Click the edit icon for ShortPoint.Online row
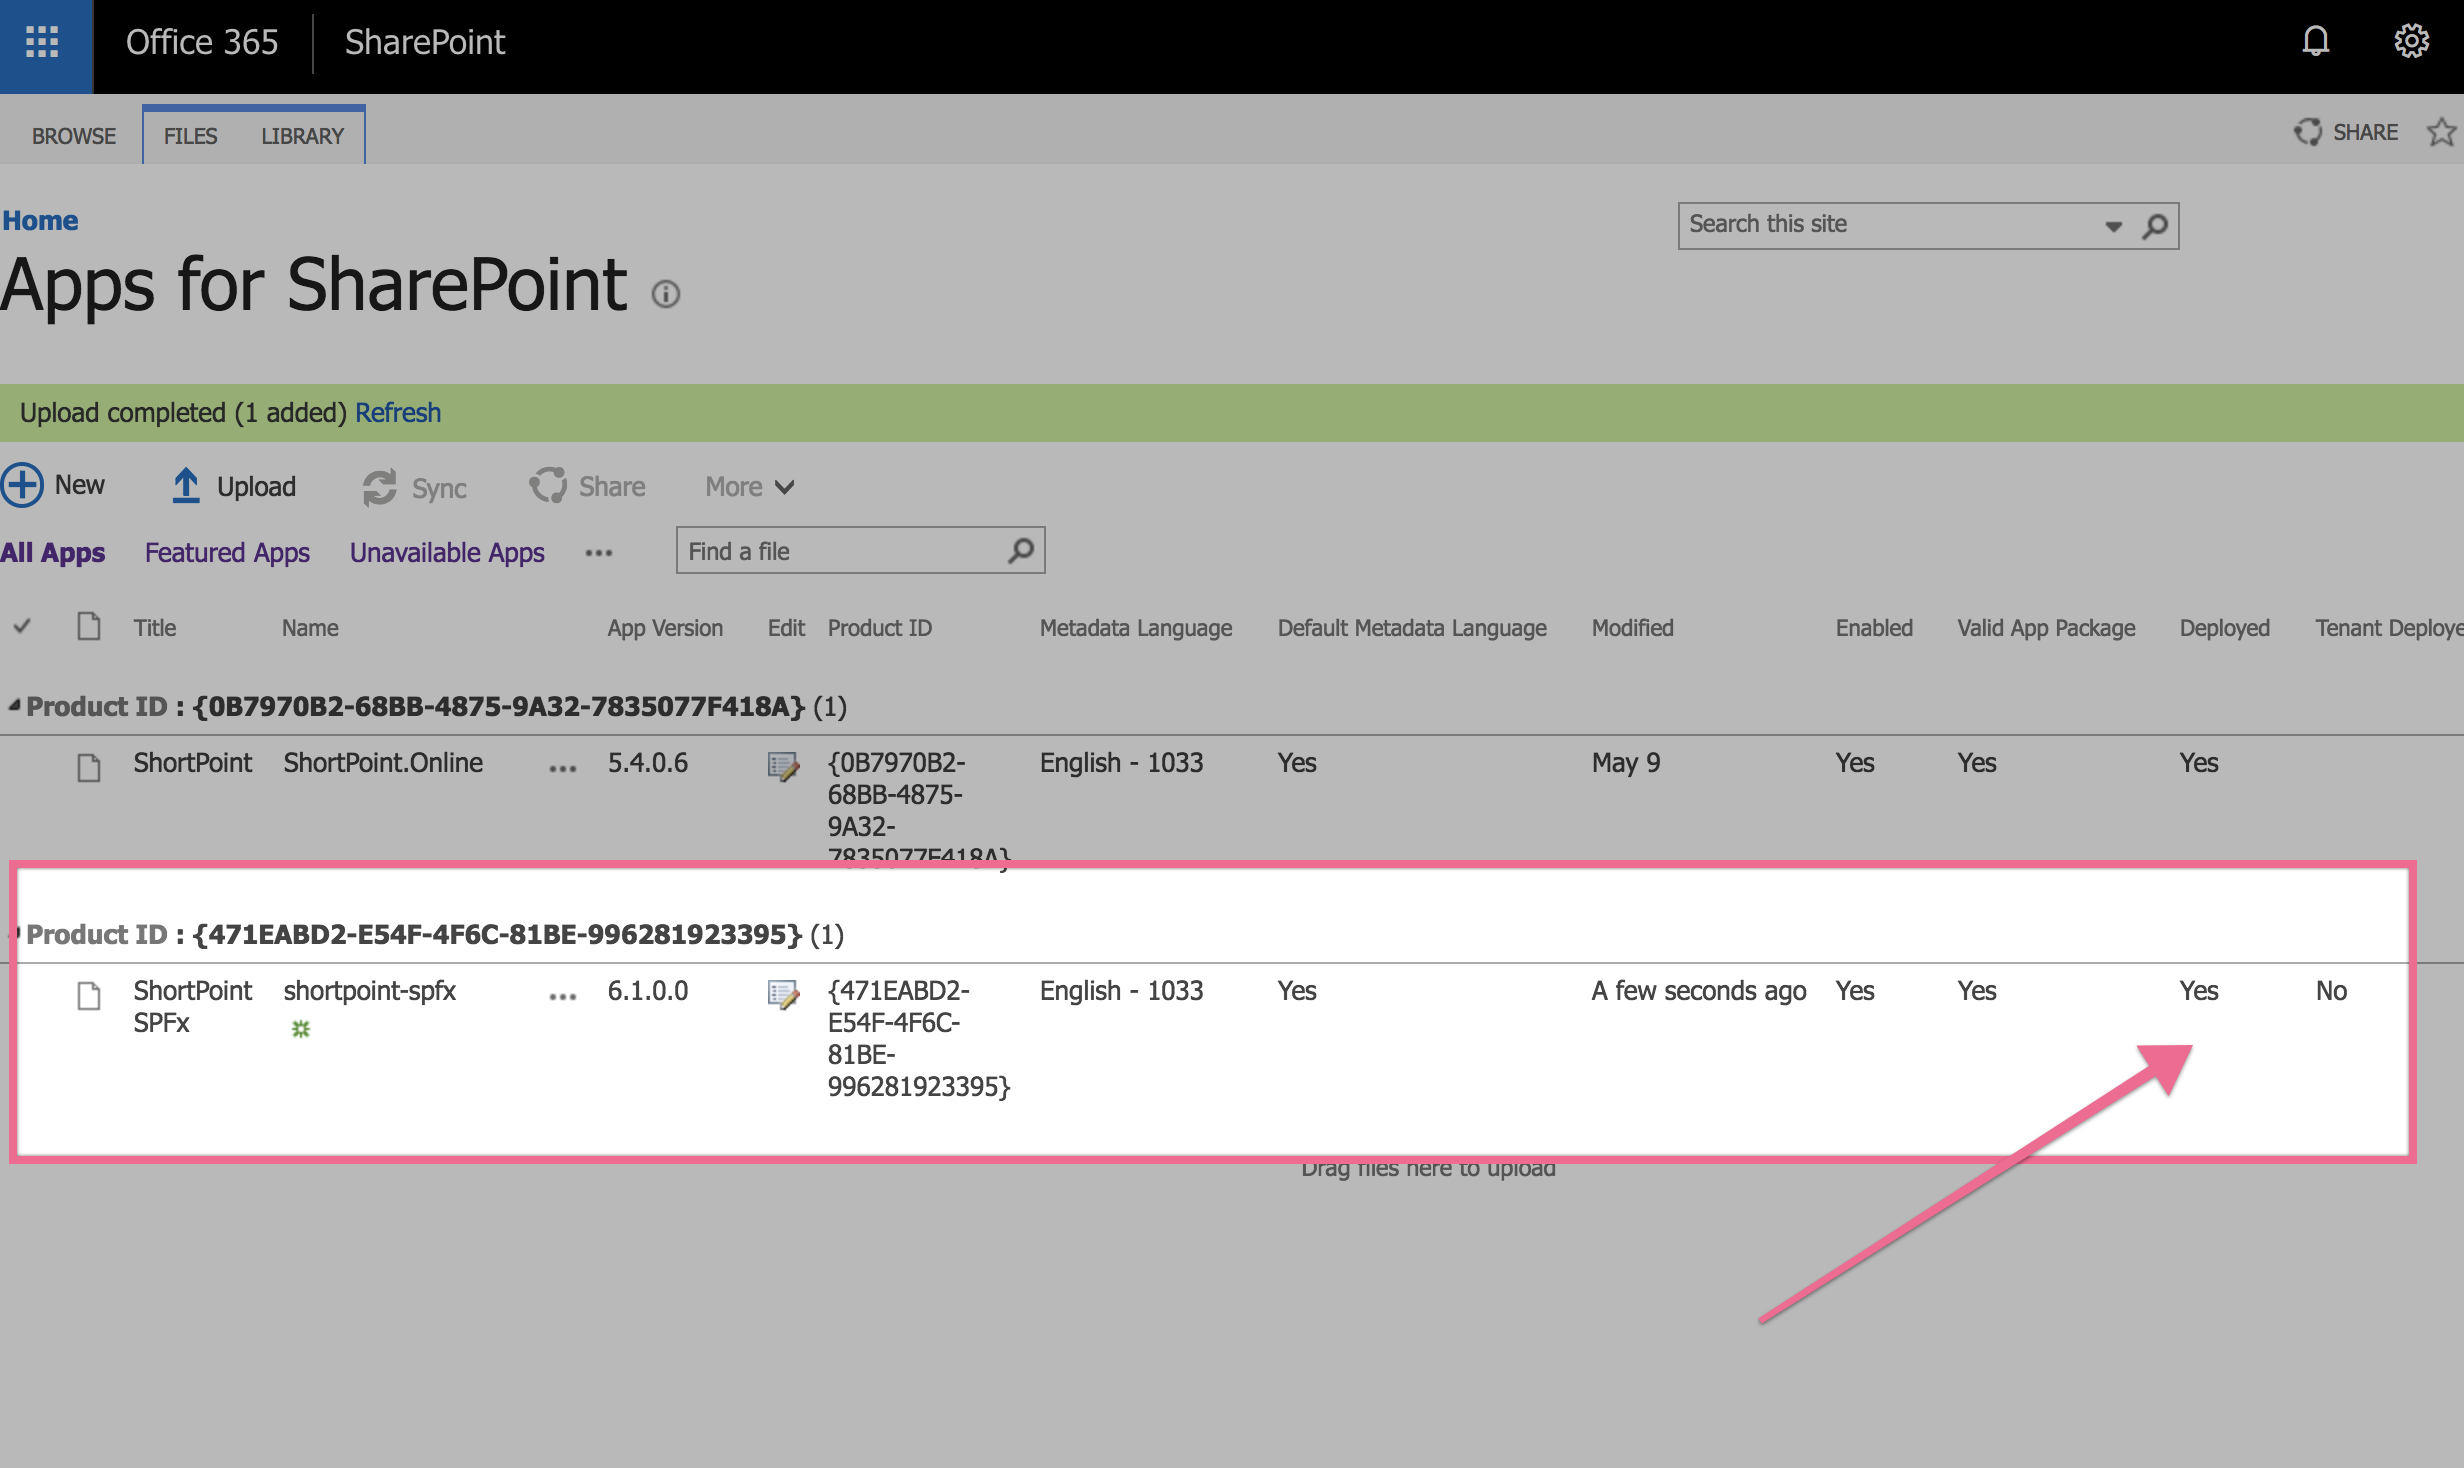Image resolution: width=2464 pixels, height=1468 pixels. tap(783, 766)
